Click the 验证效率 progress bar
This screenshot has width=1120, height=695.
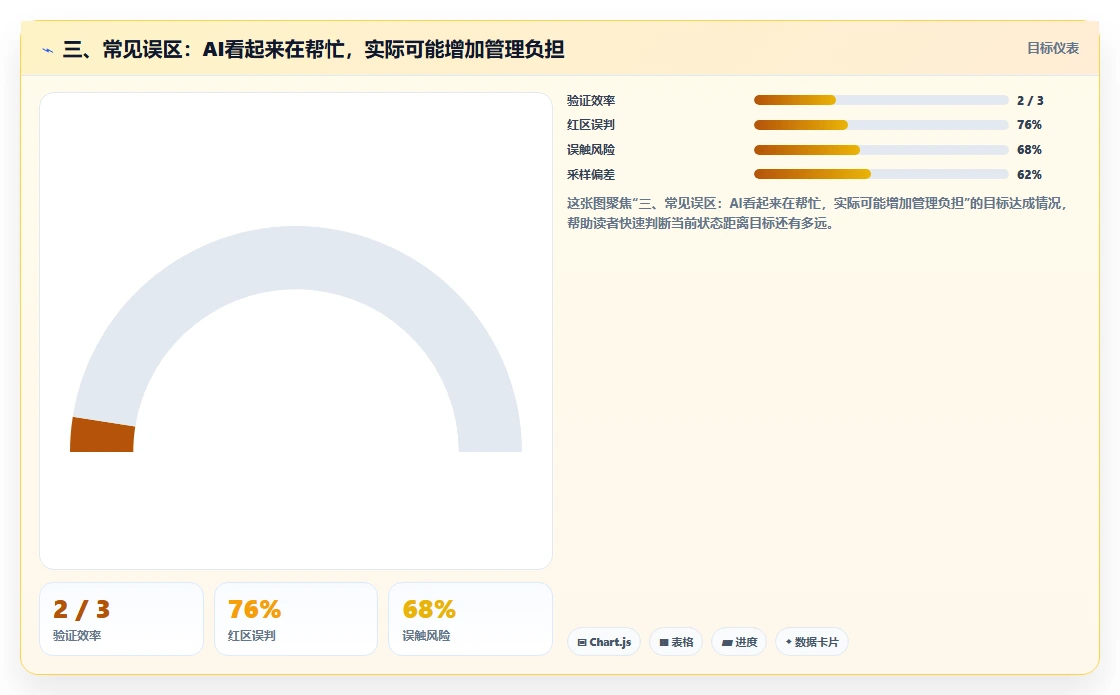[881, 101]
